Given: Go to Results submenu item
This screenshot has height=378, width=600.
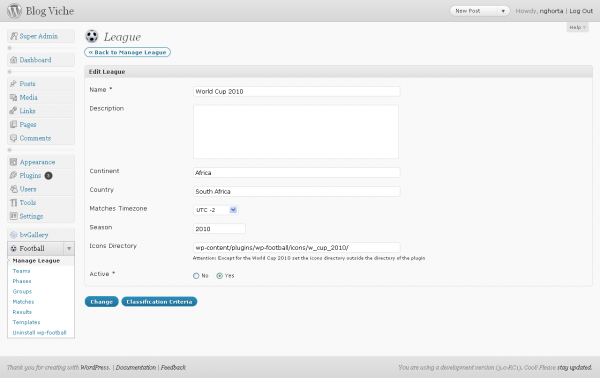Looking at the screenshot, I should [22, 312].
